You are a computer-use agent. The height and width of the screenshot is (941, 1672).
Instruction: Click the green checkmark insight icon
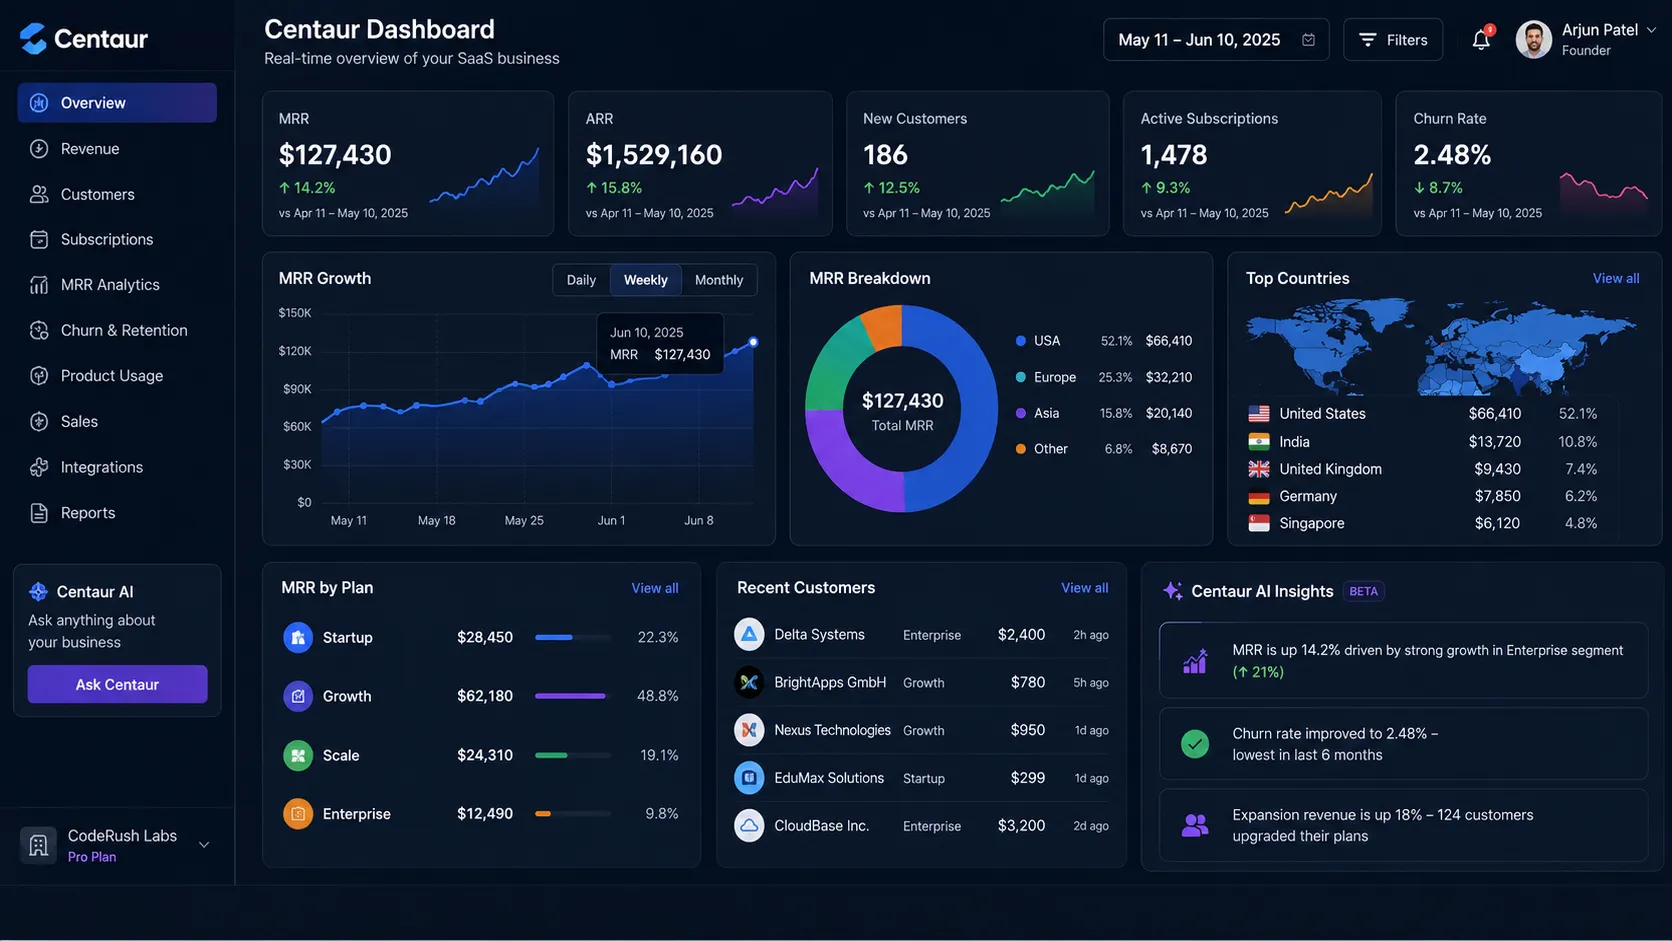click(1195, 744)
